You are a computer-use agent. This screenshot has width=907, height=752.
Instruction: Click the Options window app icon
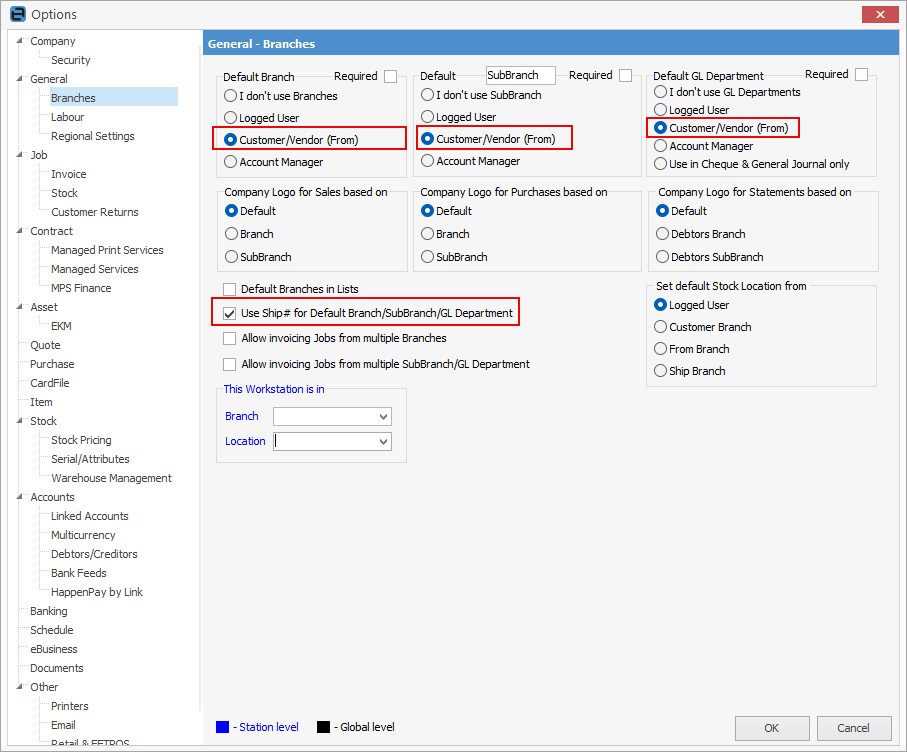pyautogui.click(x=18, y=14)
